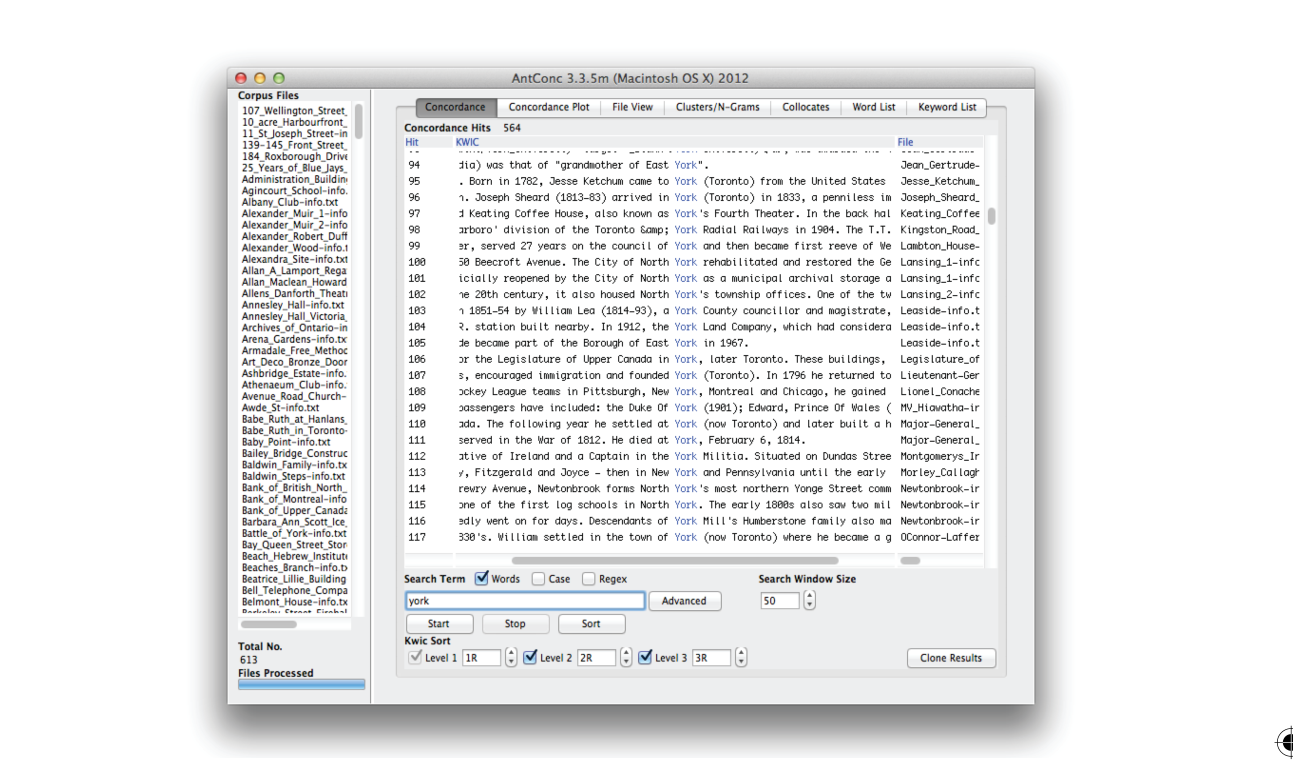
Task: Open the Concordance Plot tab
Action: (549, 107)
